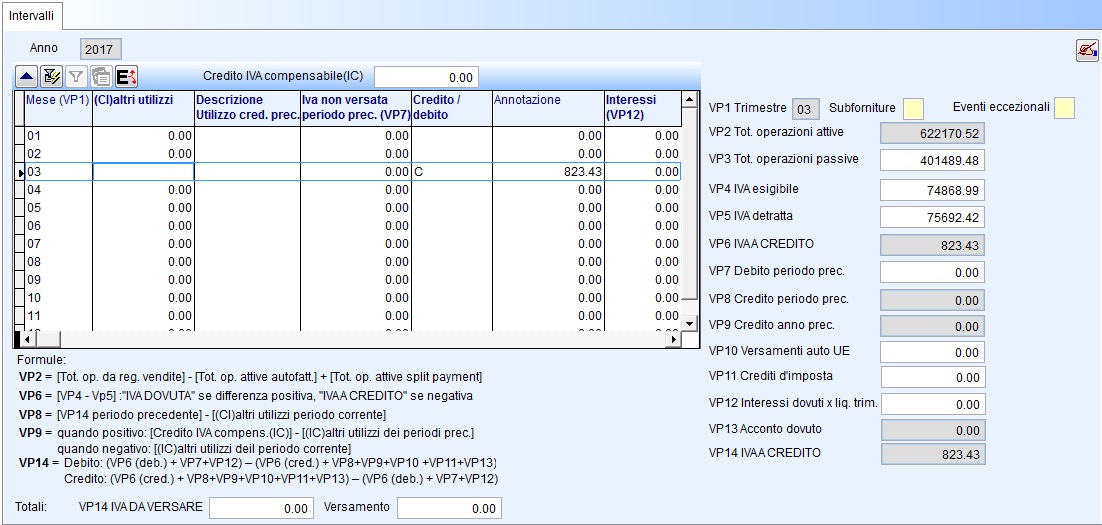Click the VP9 Credito anno prec. field
The image size is (1102, 525).
click(x=932, y=326)
